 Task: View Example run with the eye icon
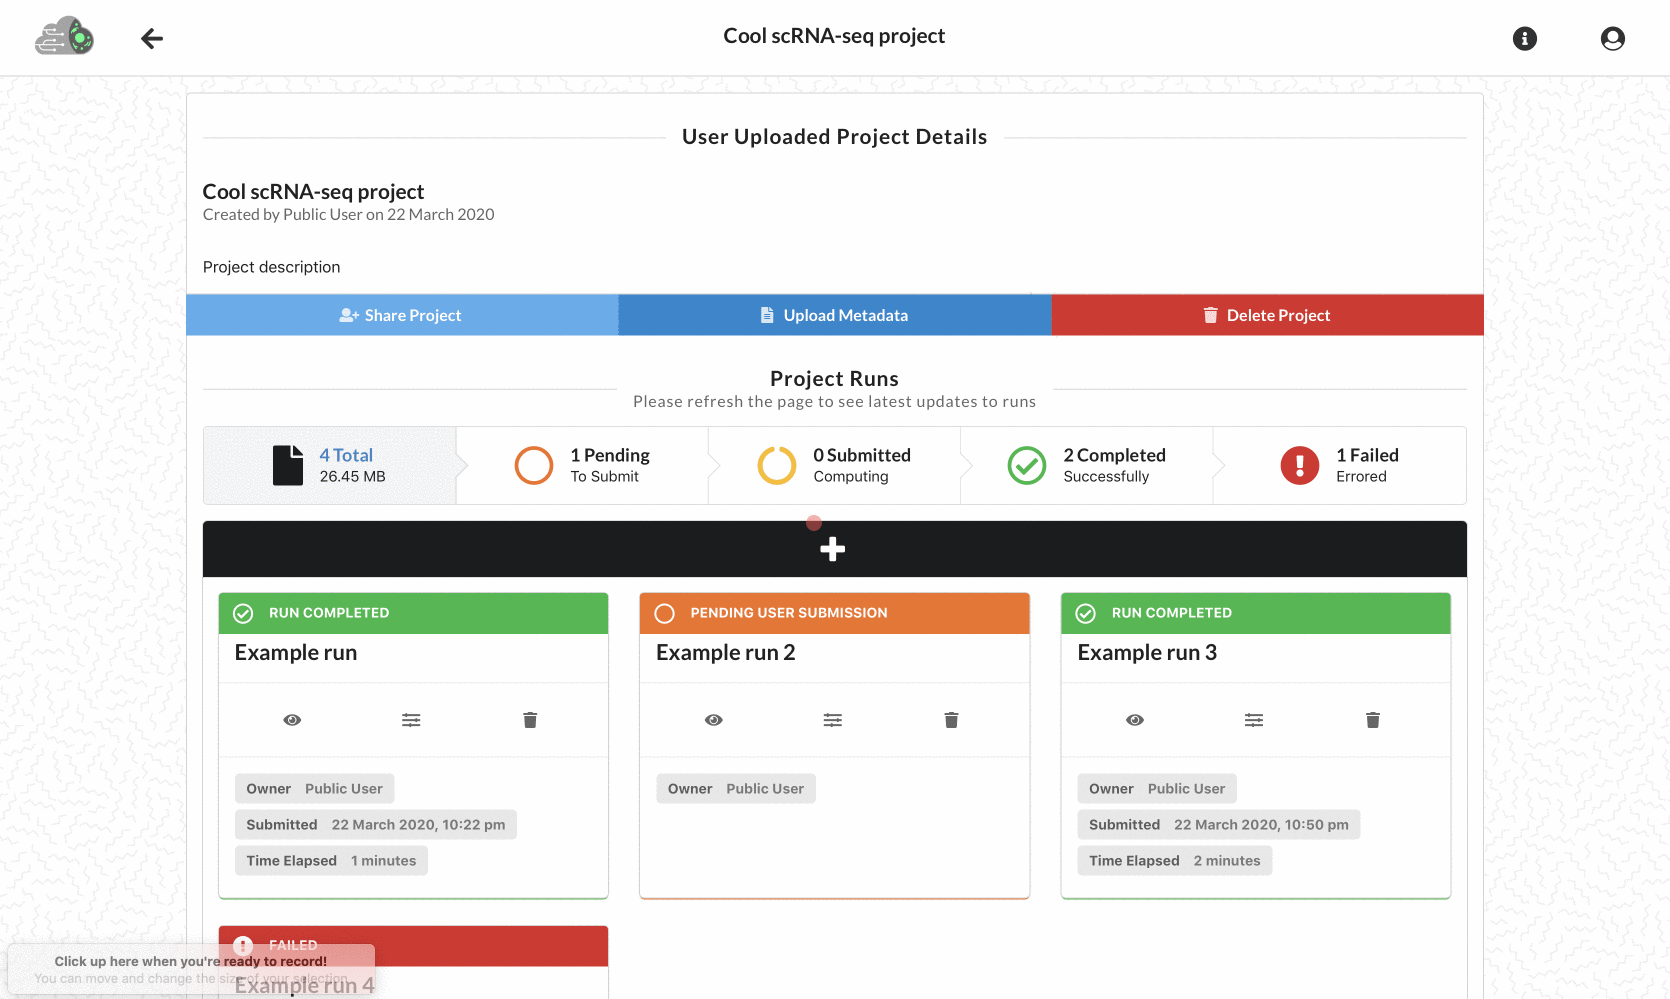click(x=292, y=720)
